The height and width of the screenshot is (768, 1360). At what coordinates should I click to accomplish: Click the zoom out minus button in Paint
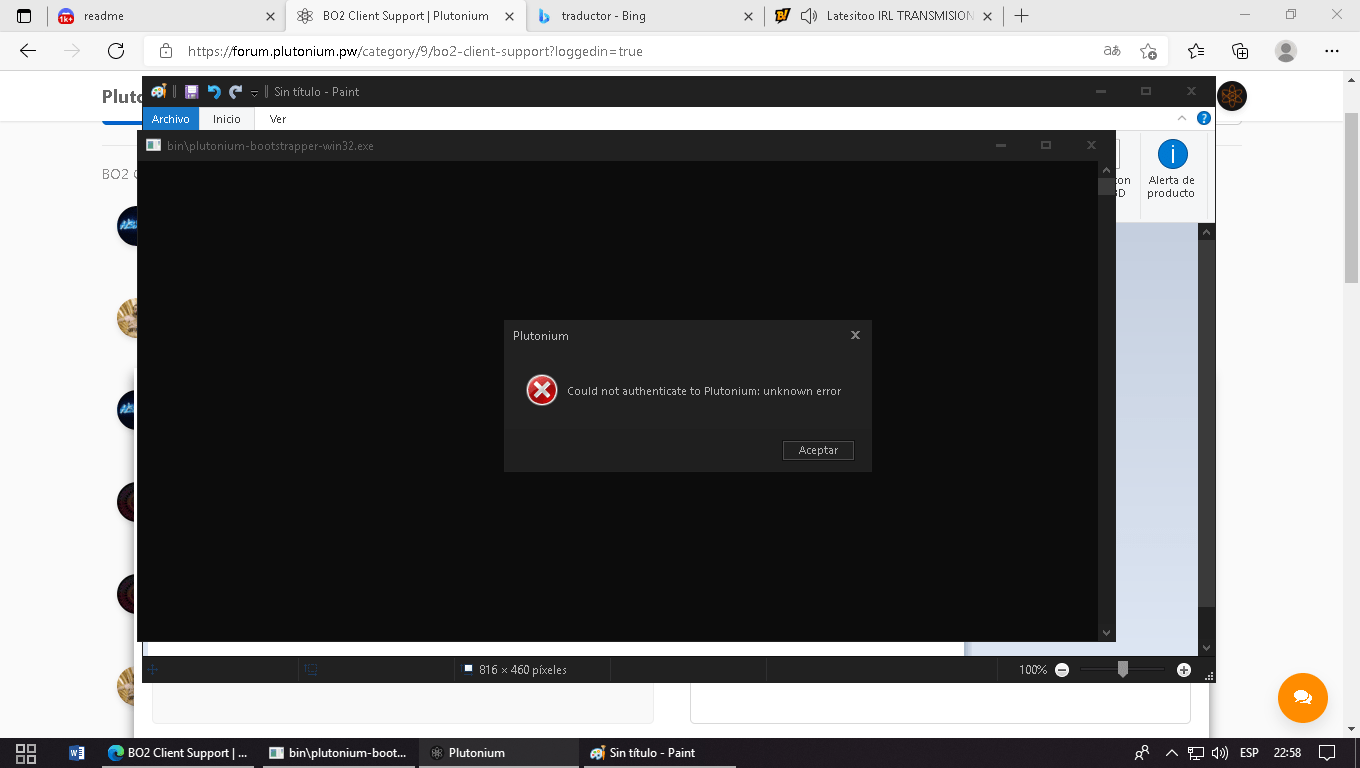coord(1062,670)
